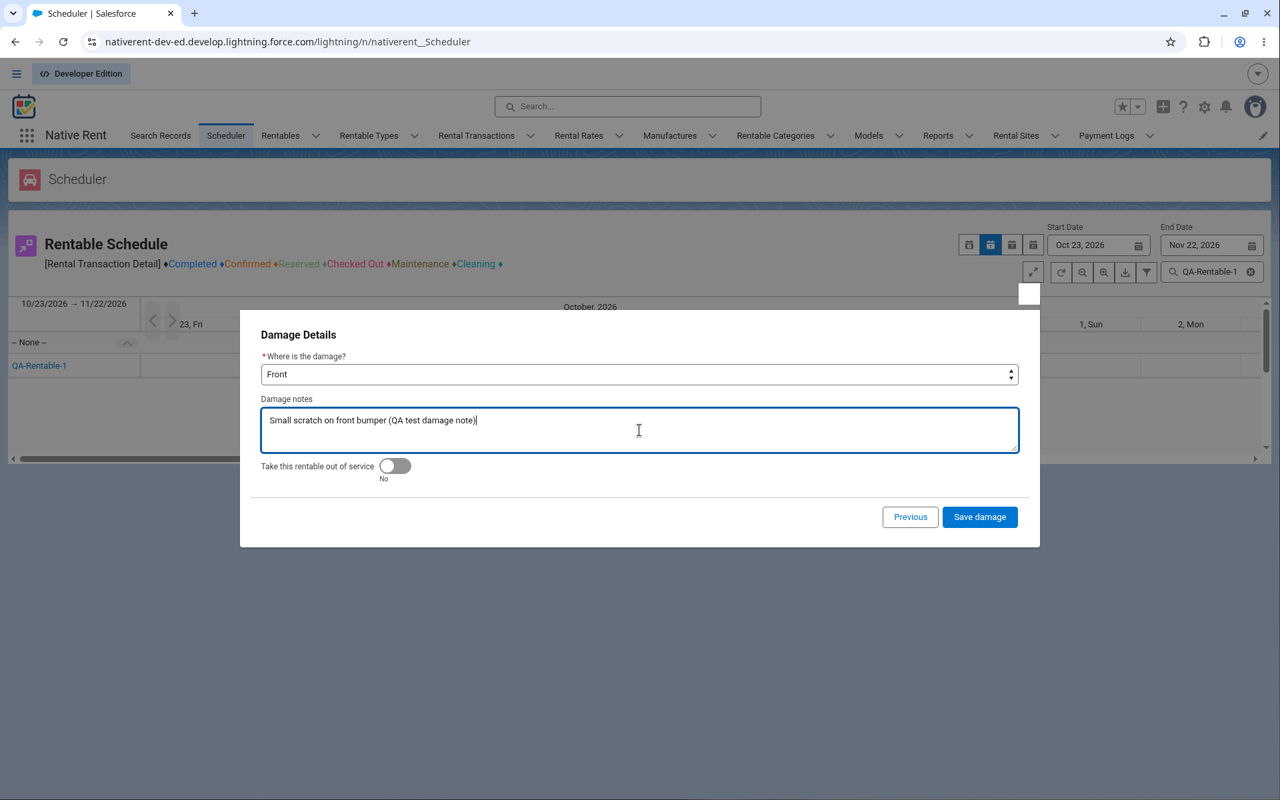Click the global actions plus icon

1163,107
